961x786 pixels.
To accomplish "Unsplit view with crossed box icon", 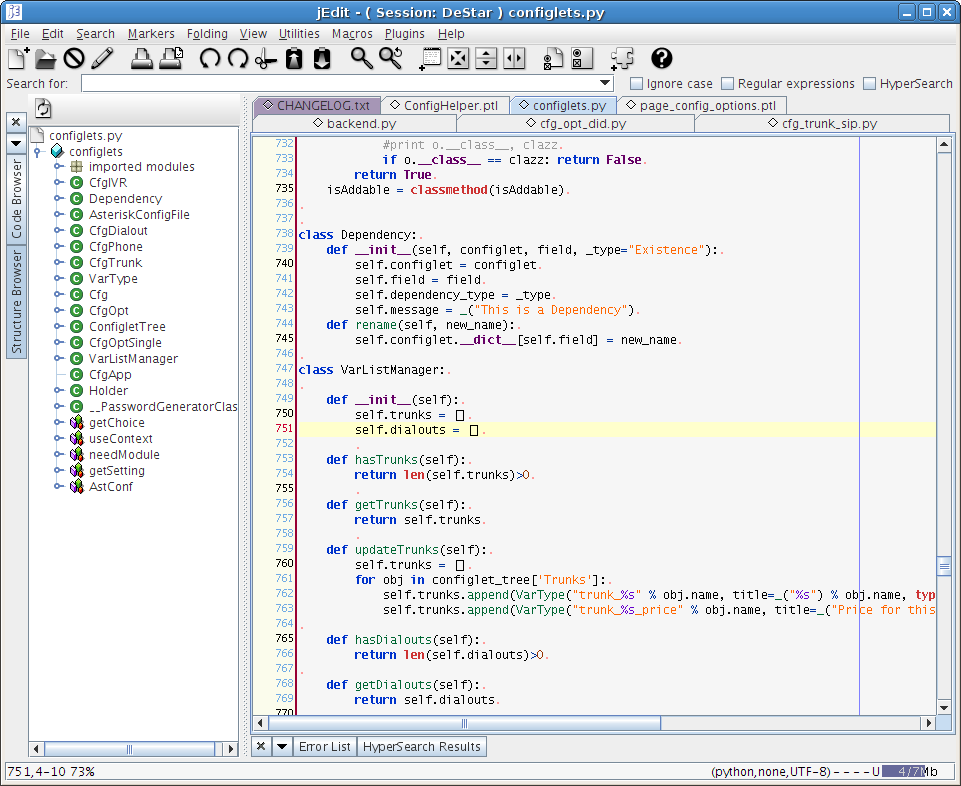I will (x=458, y=59).
